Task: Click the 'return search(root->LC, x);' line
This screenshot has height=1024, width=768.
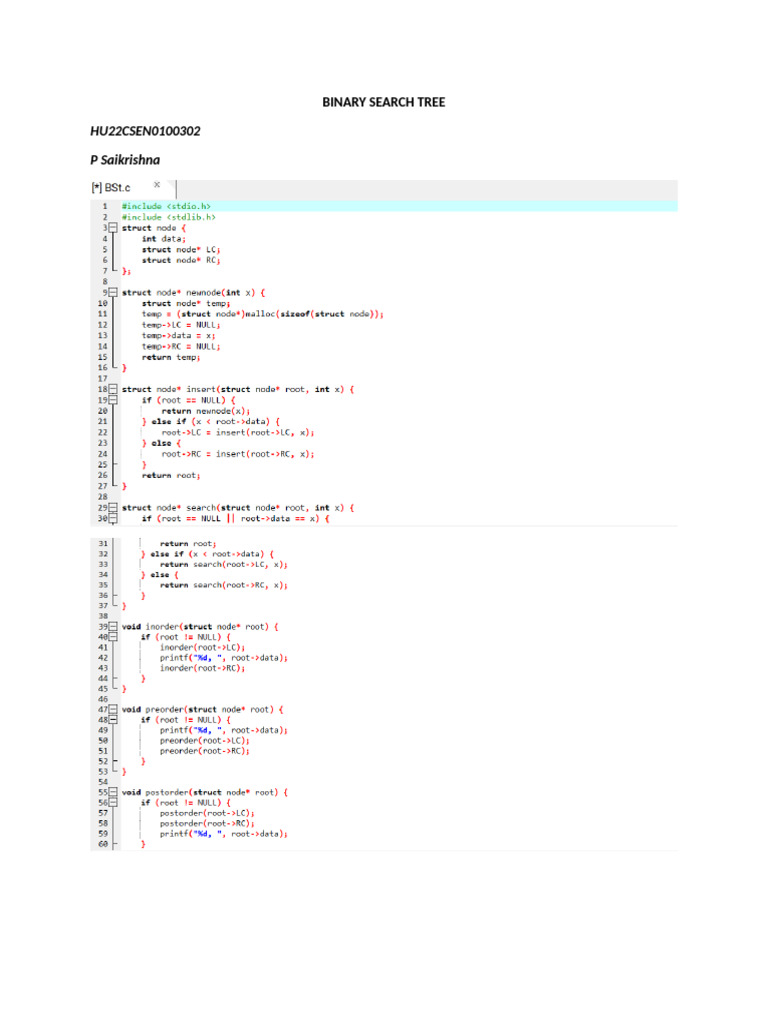Action: pyautogui.click(x=223, y=564)
